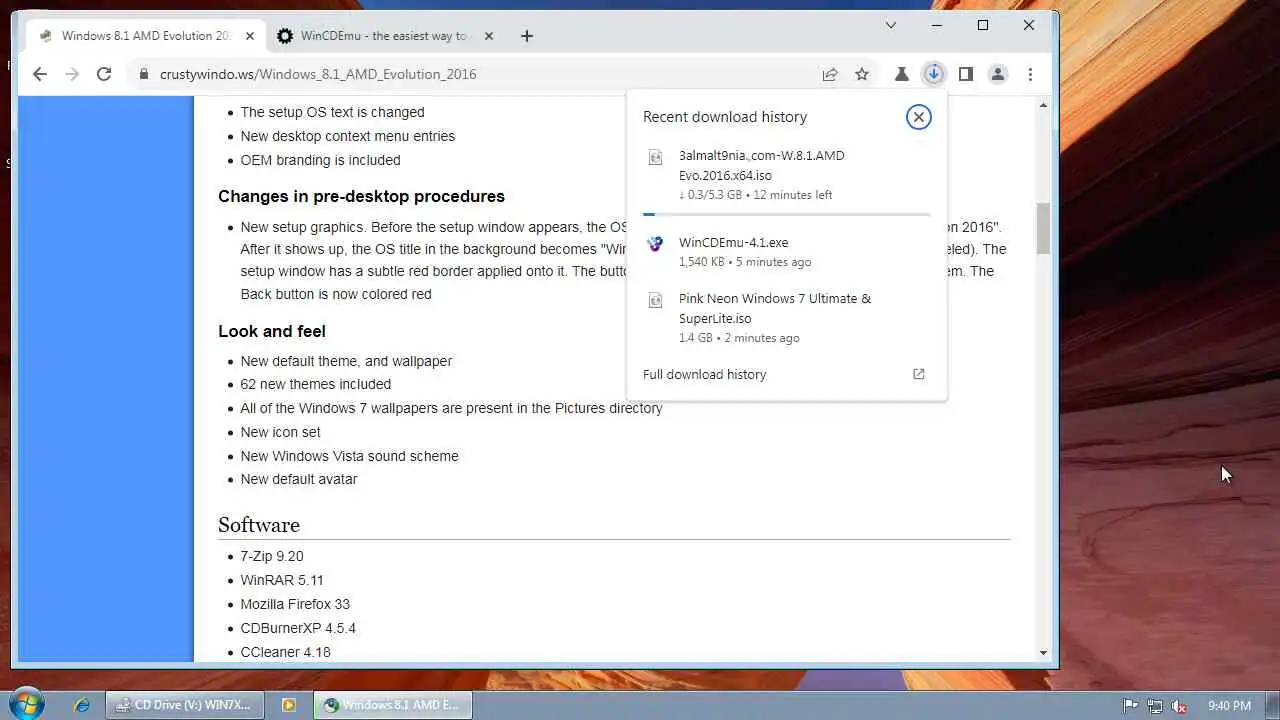The height and width of the screenshot is (720, 1280).
Task: Open the Pink Neon Windows 7 Ultimate ISO download
Action: click(787, 318)
